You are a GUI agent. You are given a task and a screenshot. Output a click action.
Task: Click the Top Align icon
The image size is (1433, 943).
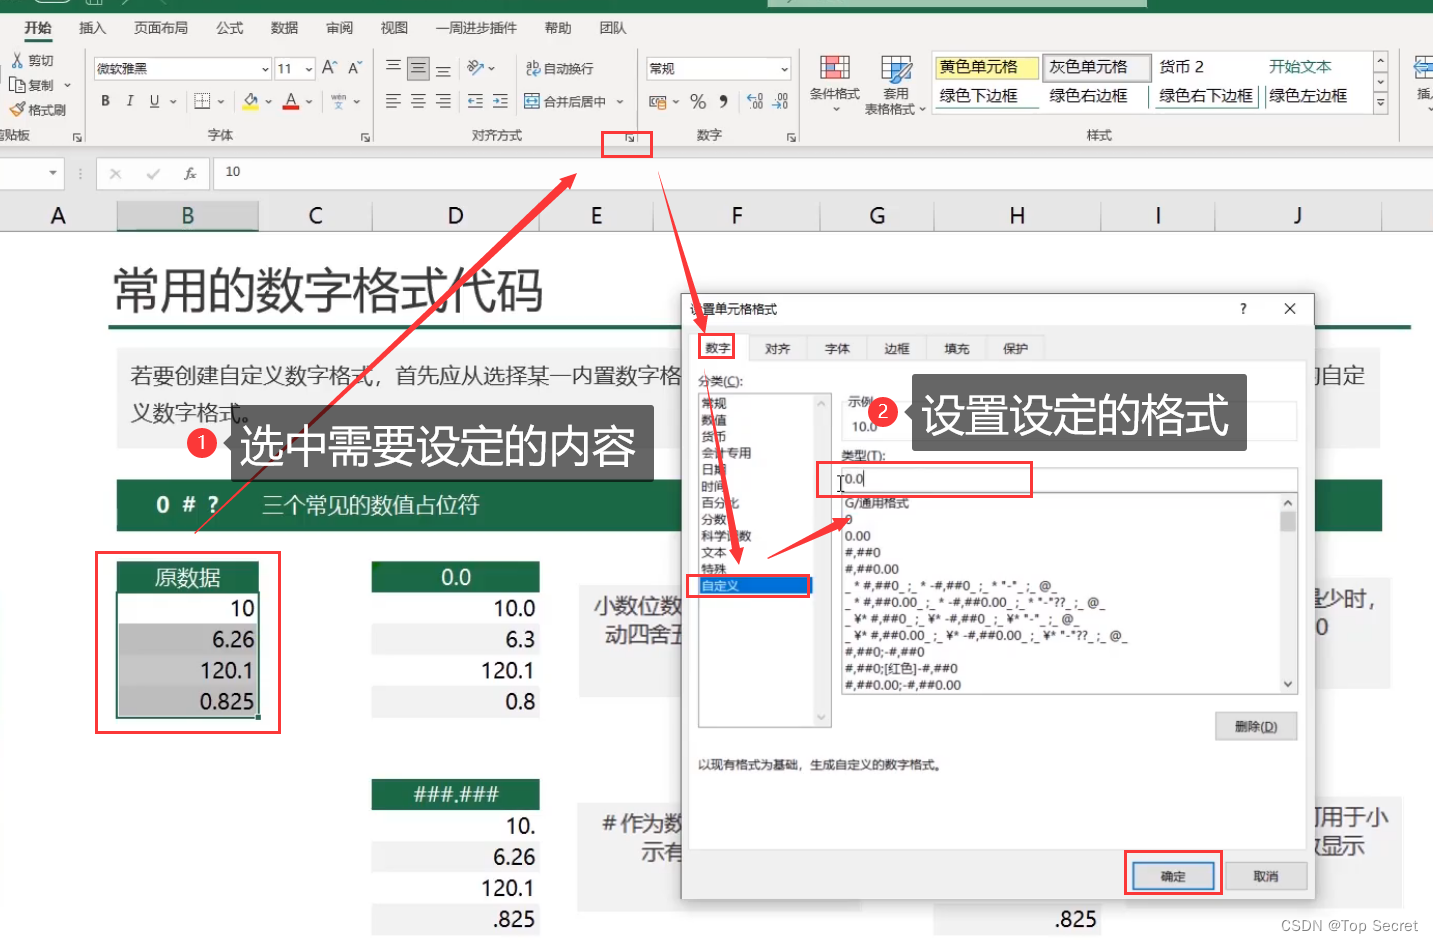point(393,68)
